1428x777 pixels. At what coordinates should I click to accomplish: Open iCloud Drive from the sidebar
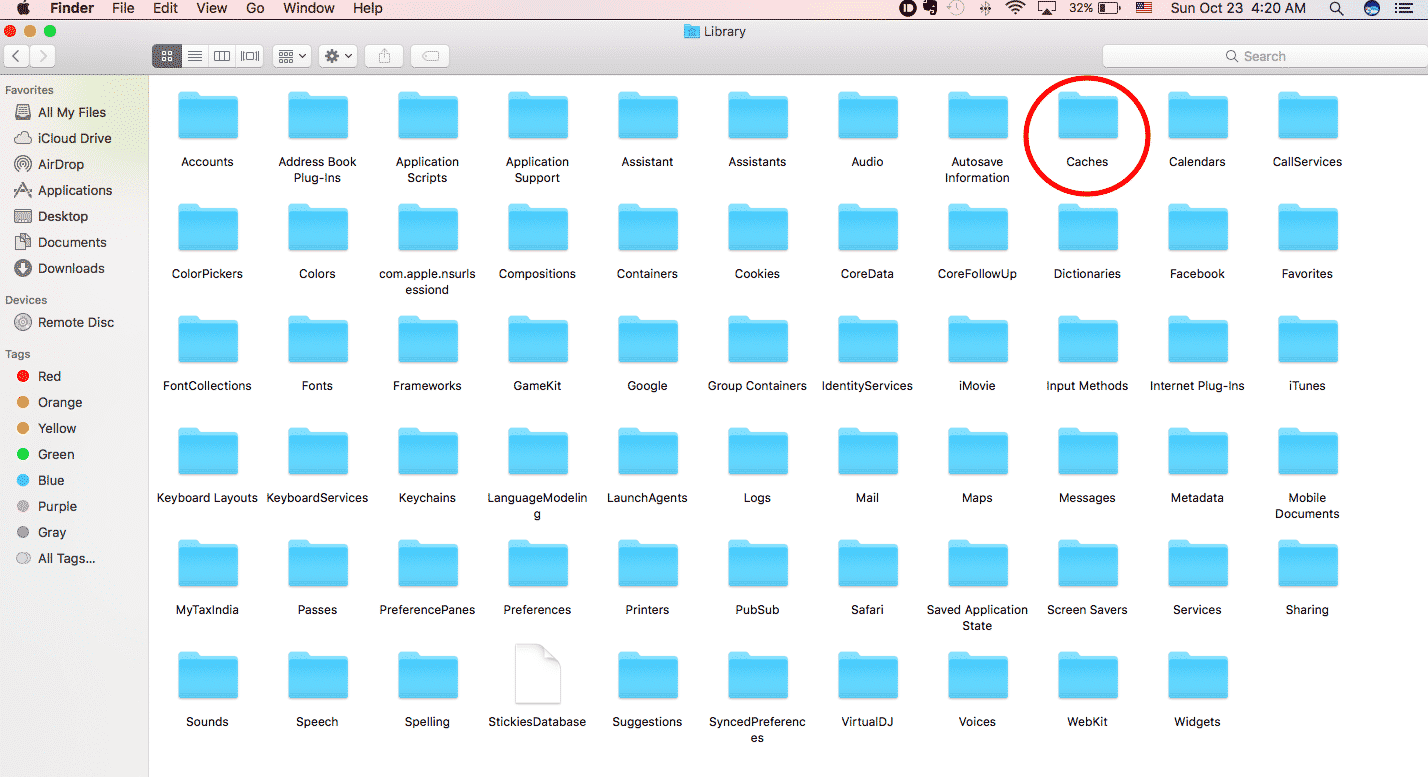coord(74,138)
